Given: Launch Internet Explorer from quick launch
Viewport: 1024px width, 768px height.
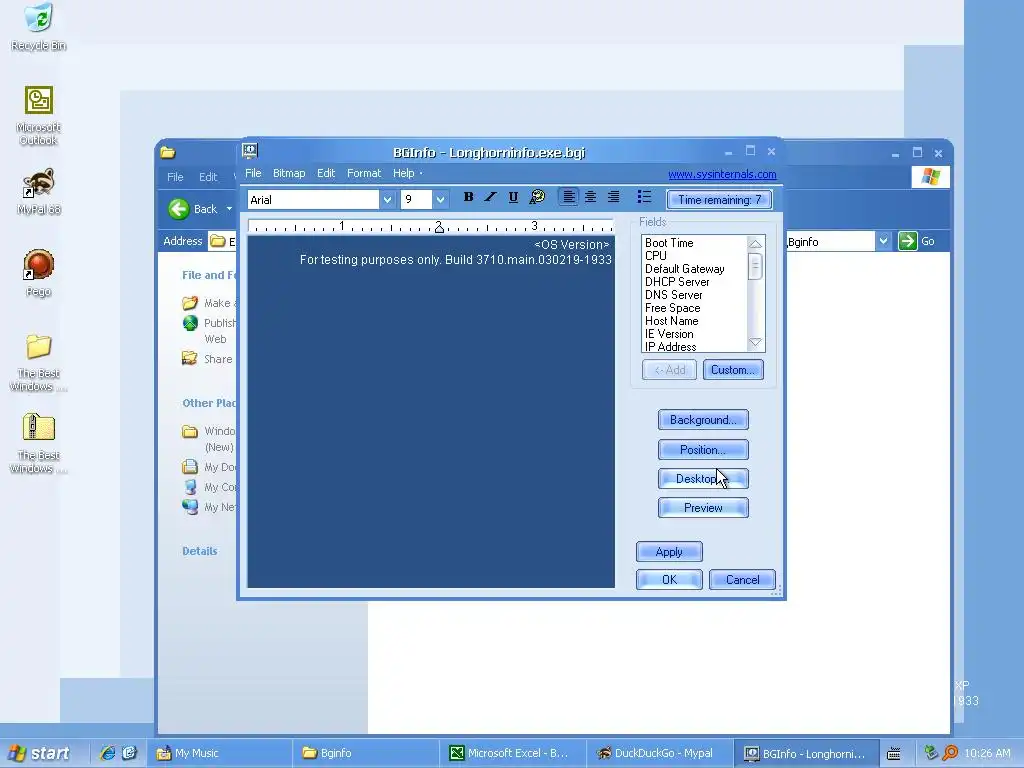Looking at the screenshot, I should 107,753.
